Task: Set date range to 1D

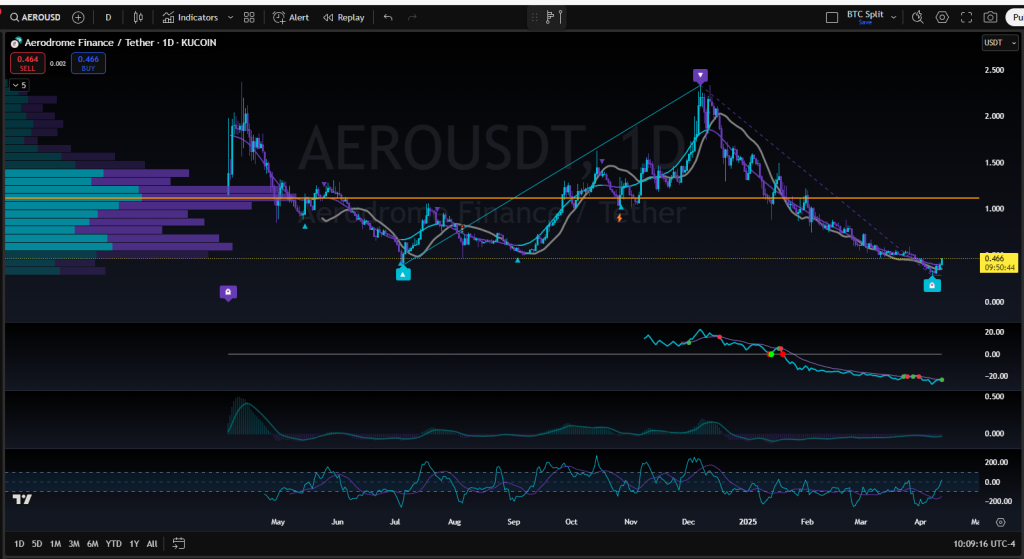Action: click(x=19, y=543)
